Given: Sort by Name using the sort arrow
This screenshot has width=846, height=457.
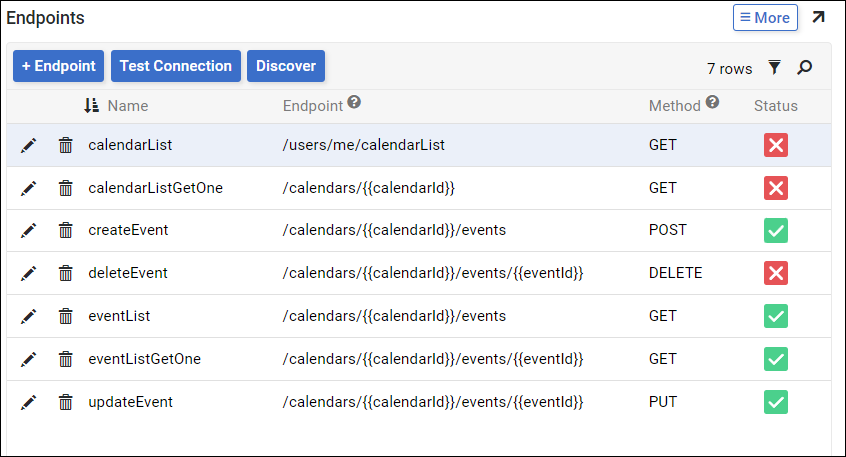Looking at the screenshot, I should (91, 106).
